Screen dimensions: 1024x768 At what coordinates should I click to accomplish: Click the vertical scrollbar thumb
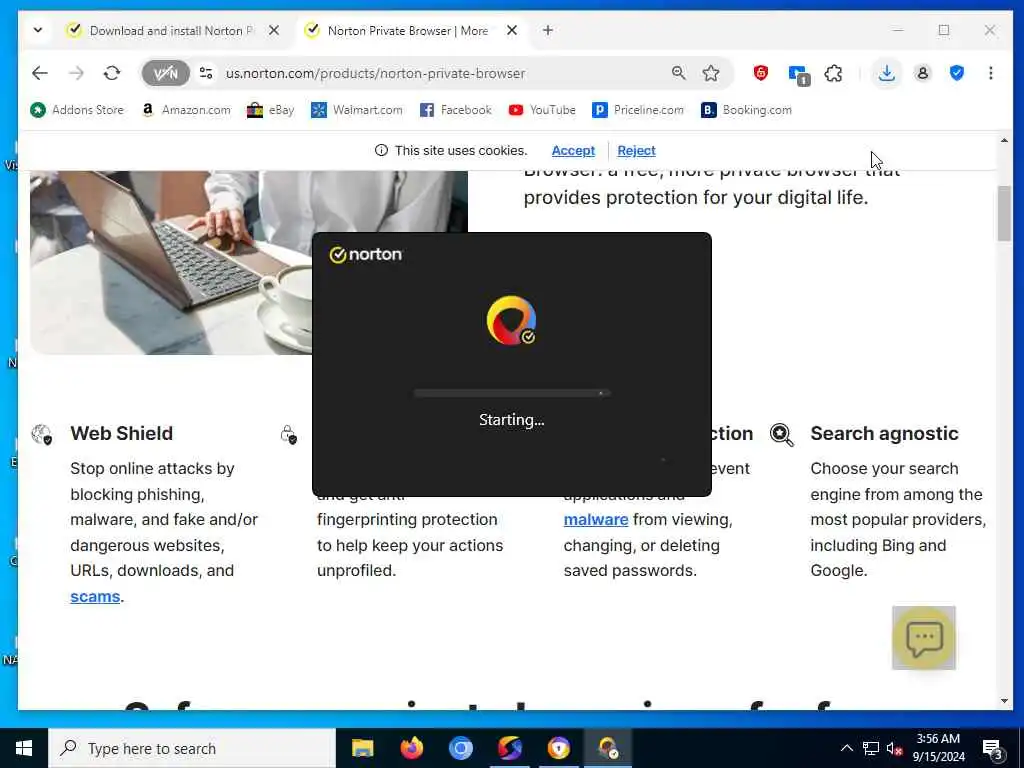click(x=1004, y=214)
